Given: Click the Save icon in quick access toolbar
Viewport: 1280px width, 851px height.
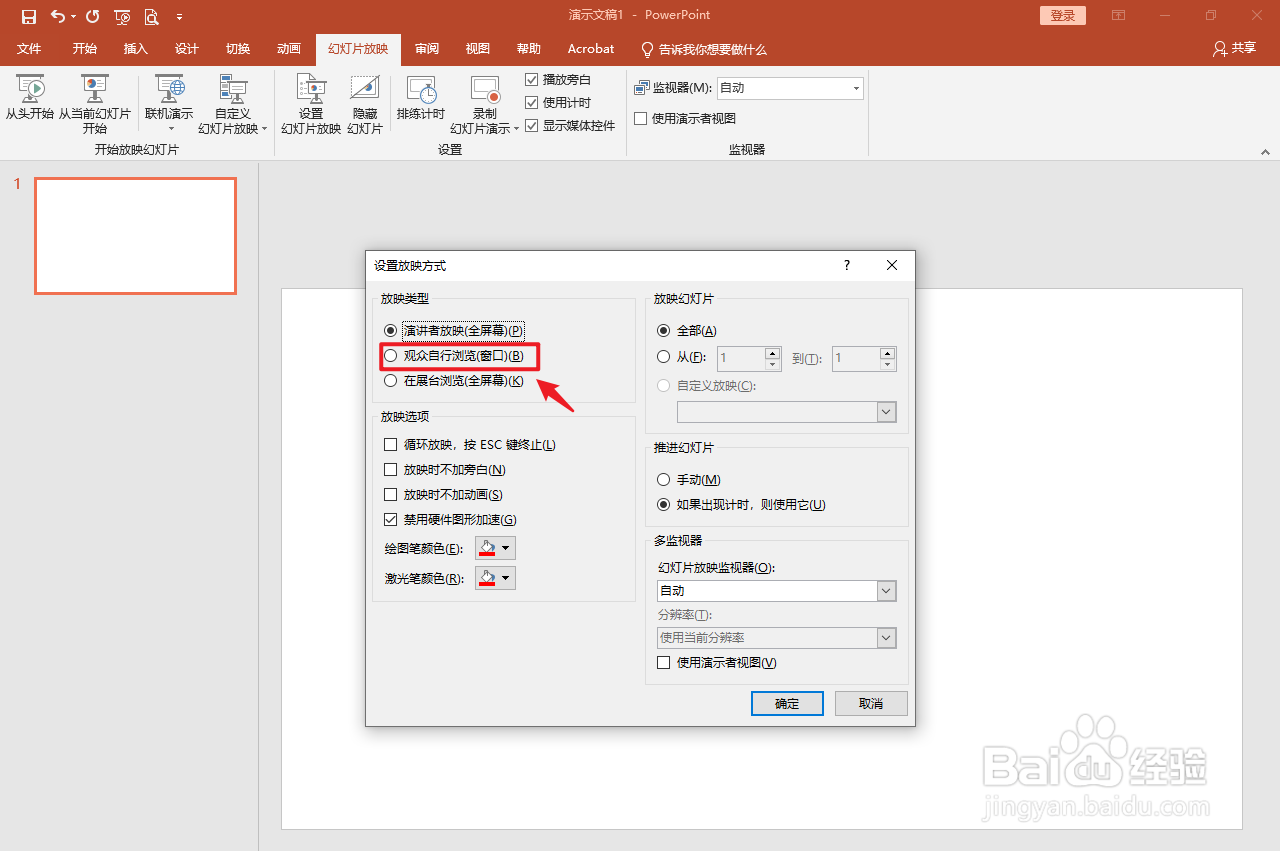Looking at the screenshot, I should point(29,16).
